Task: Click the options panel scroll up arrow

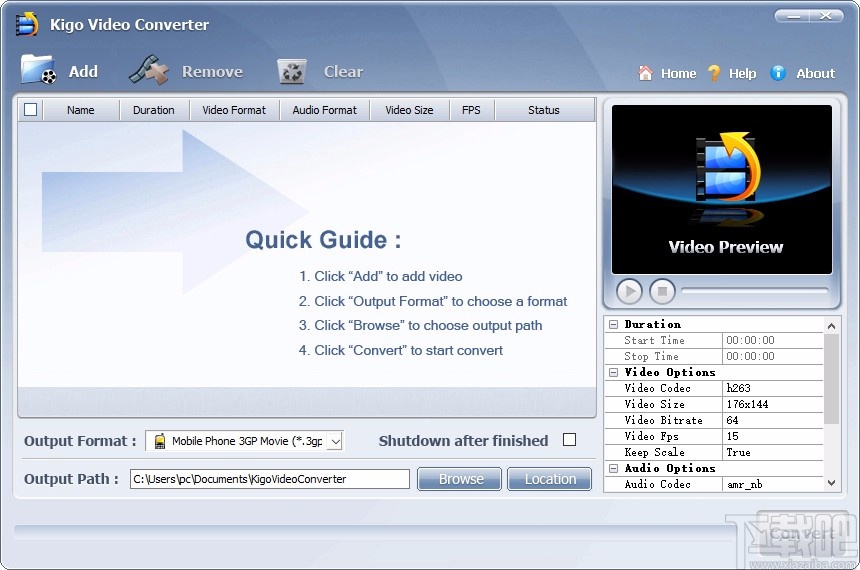Action: (831, 325)
